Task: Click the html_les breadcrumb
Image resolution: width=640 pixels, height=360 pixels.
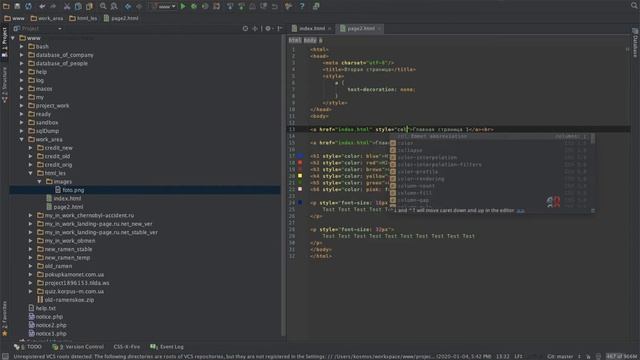Action: pos(83,18)
